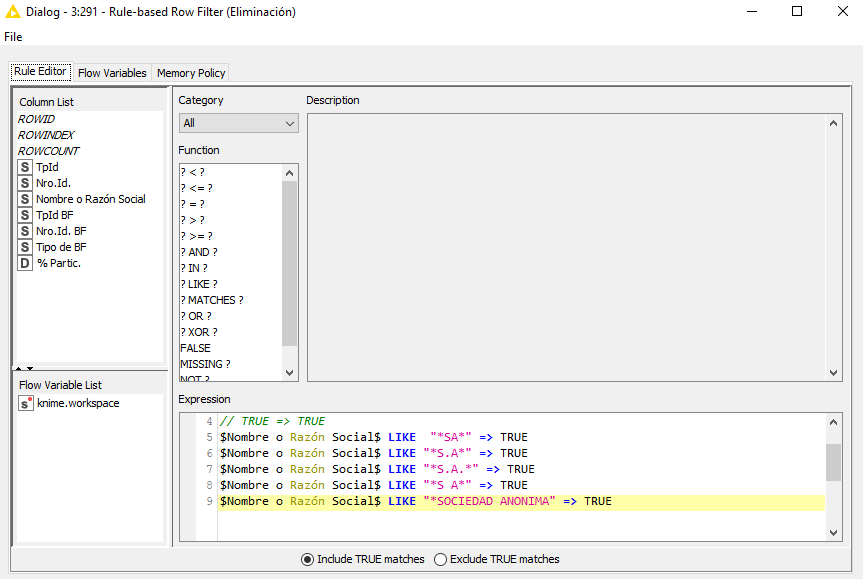Click line 9 in the Expression editor
This screenshot has height=579, width=863.
[x=415, y=501]
